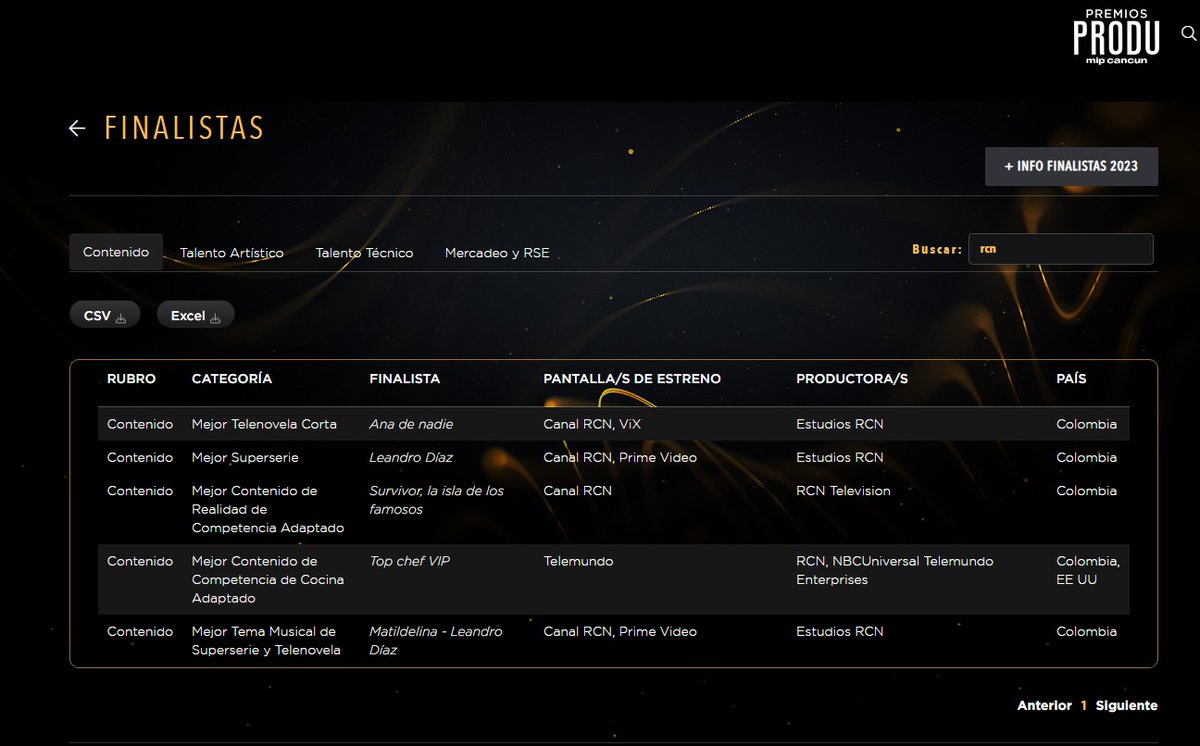Select the finalist Leandro Díaz
This screenshot has width=1200, height=746.
click(411, 457)
